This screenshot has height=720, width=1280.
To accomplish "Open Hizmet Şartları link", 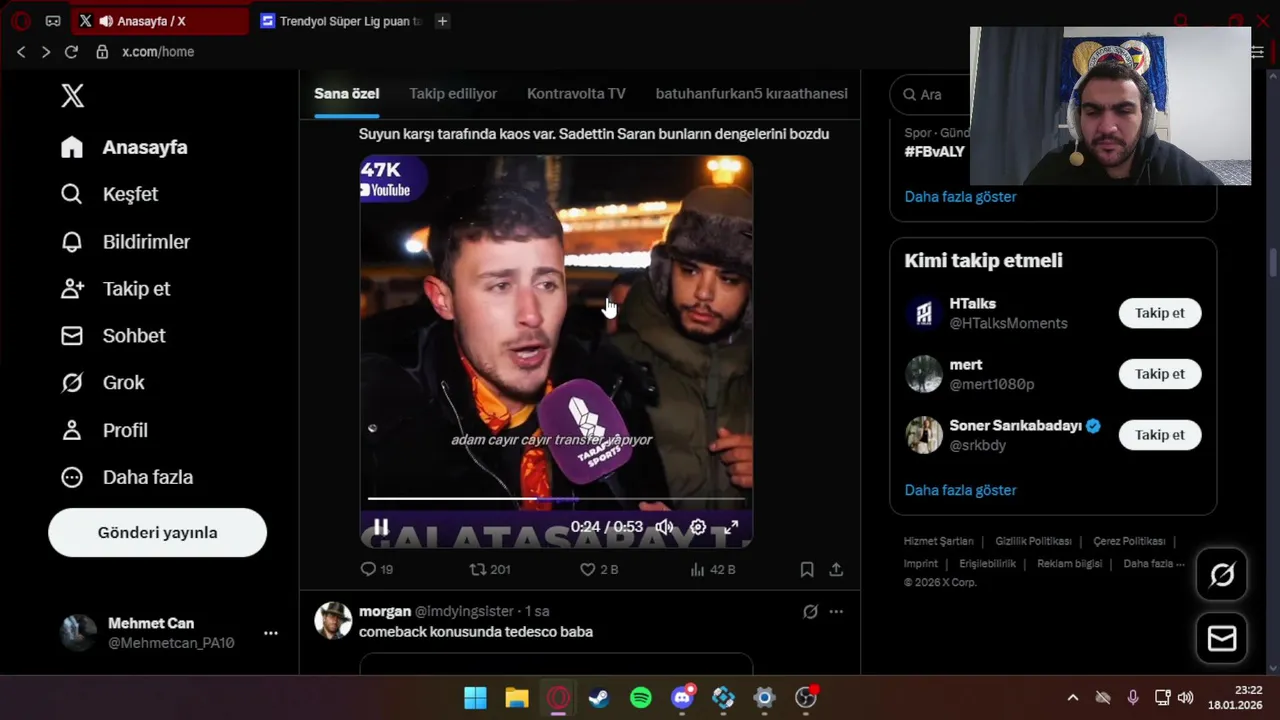I will coord(938,541).
